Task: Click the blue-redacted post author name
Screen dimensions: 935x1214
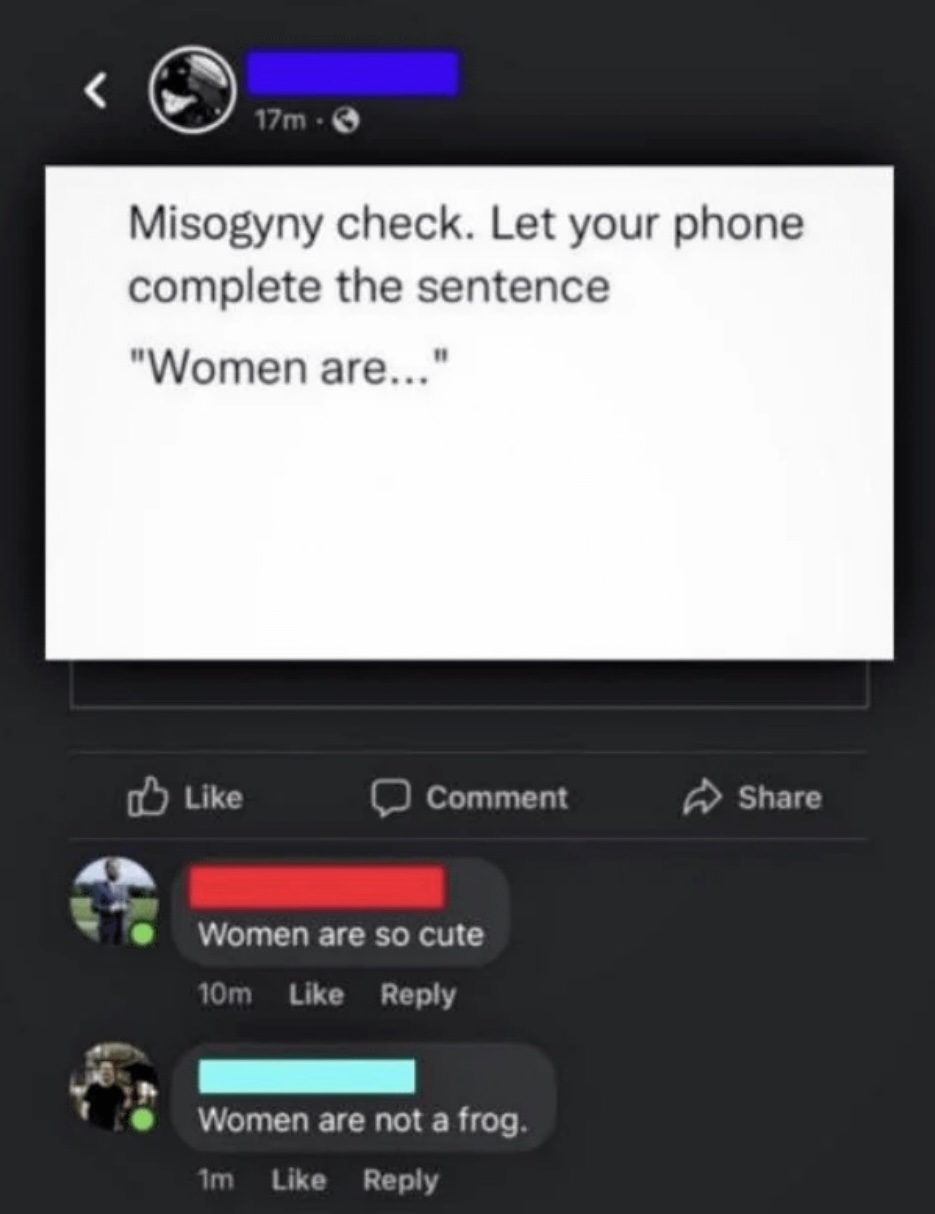Action: point(353,74)
